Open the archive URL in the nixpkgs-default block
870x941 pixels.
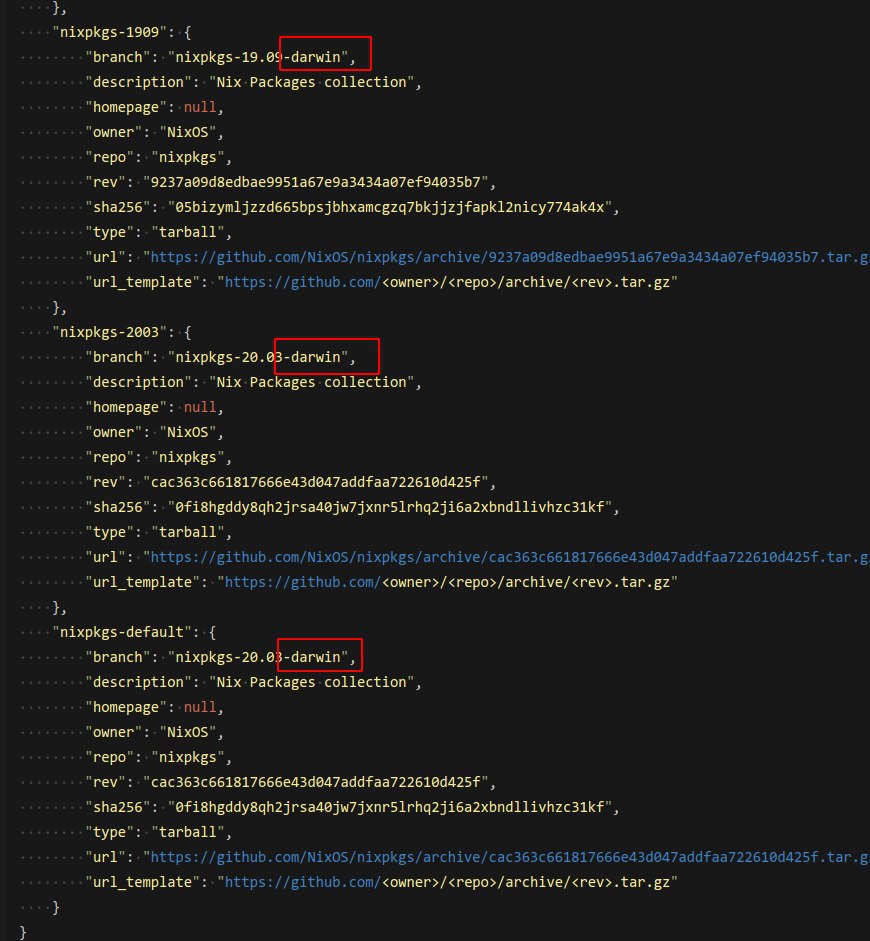click(x=509, y=858)
